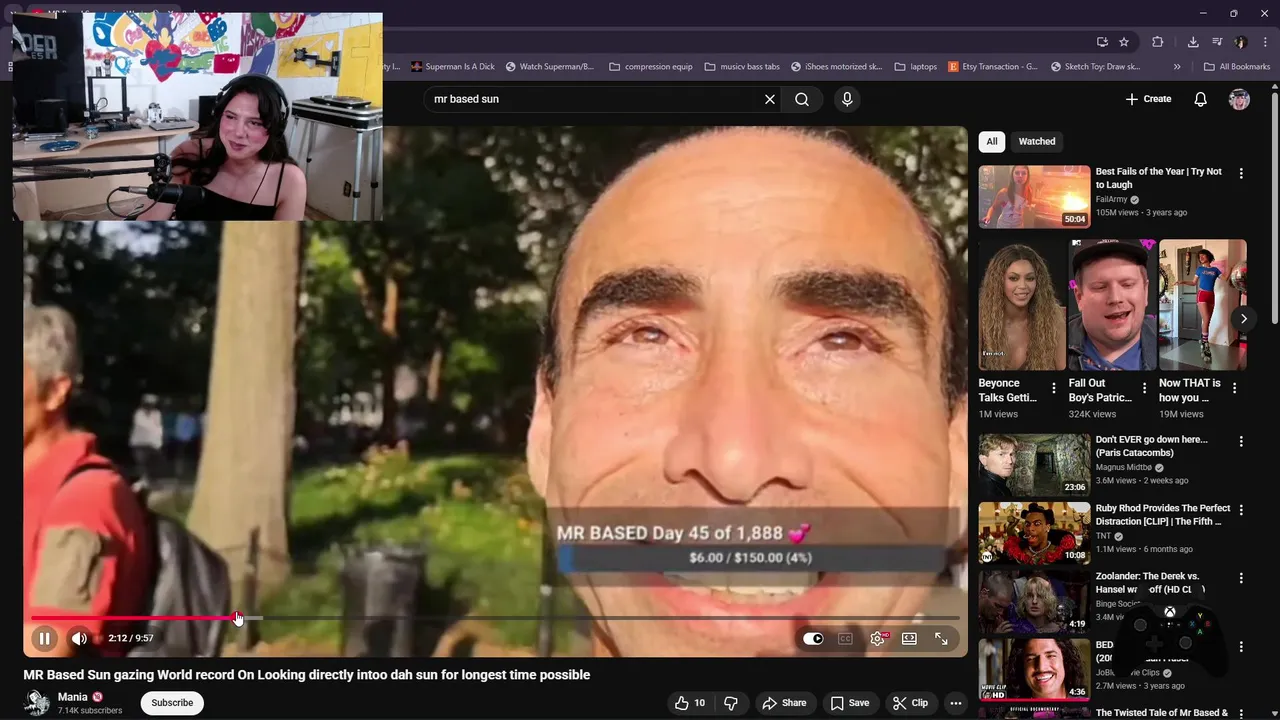Screen dimensions: 1280x720
Task: Bookmark this tab with star icon
Action: tap(1124, 42)
